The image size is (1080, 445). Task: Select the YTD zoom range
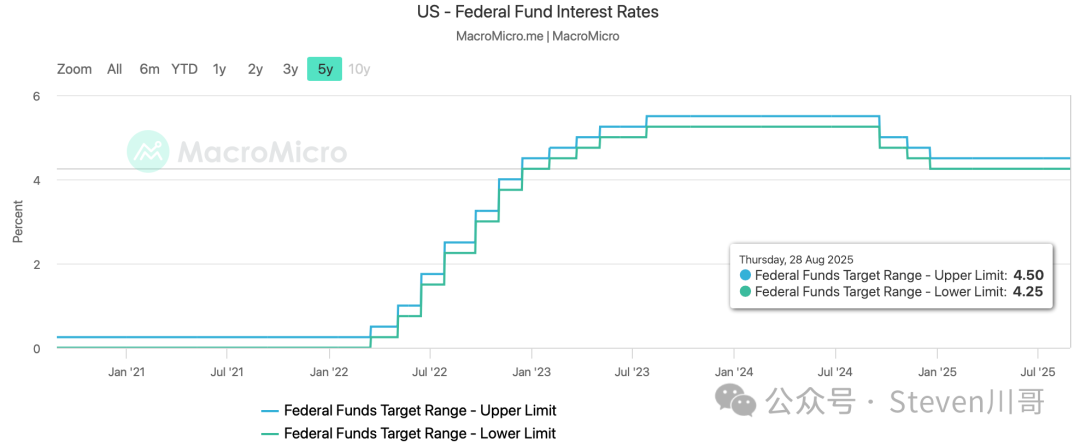coord(184,69)
